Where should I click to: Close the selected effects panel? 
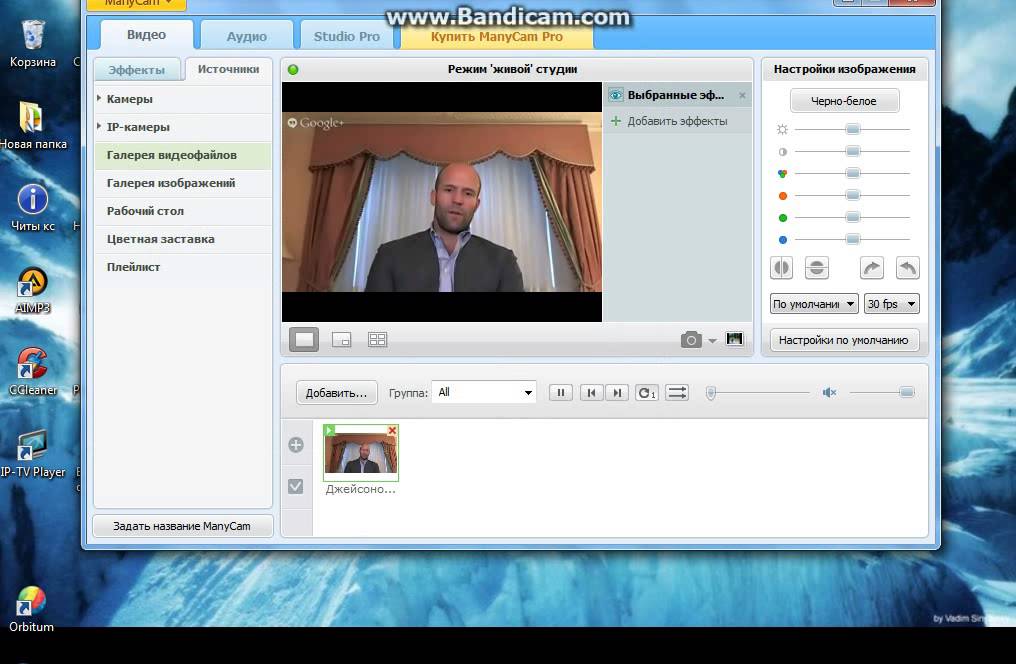[x=742, y=95]
